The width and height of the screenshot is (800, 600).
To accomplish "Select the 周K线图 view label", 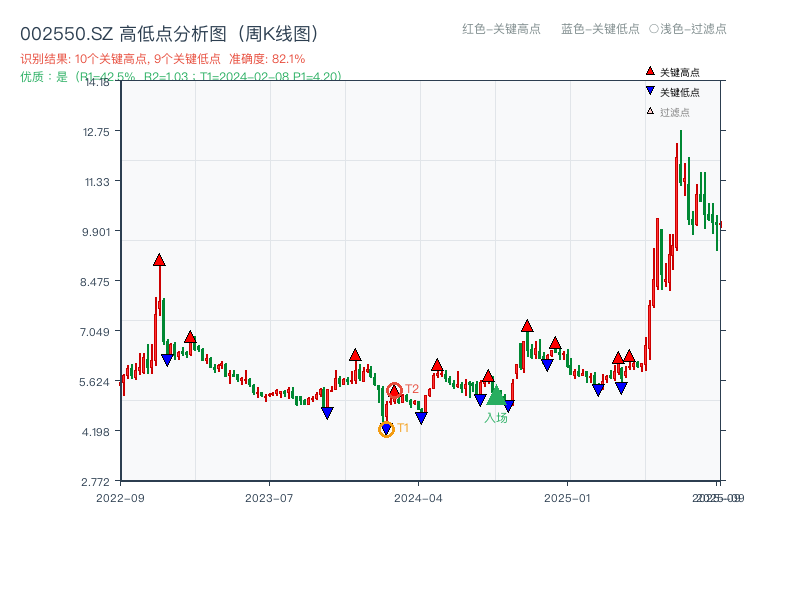I will coord(278,31).
